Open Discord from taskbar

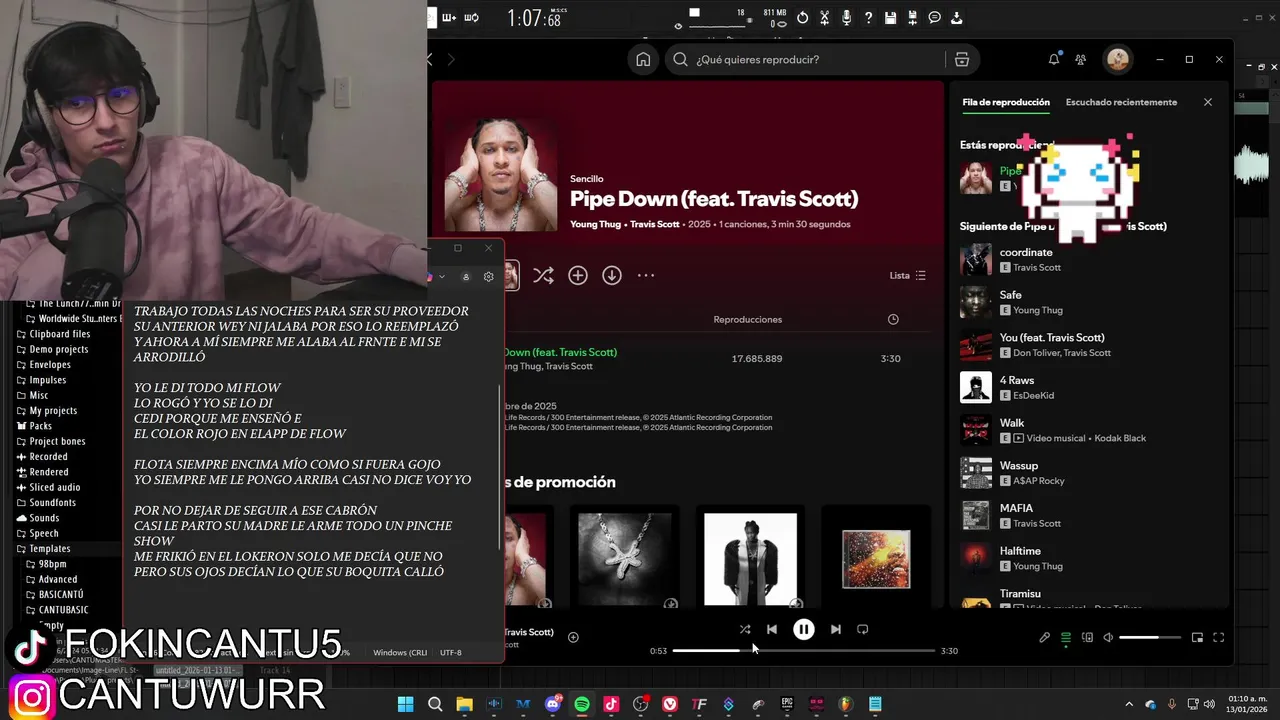[x=553, y=704]
